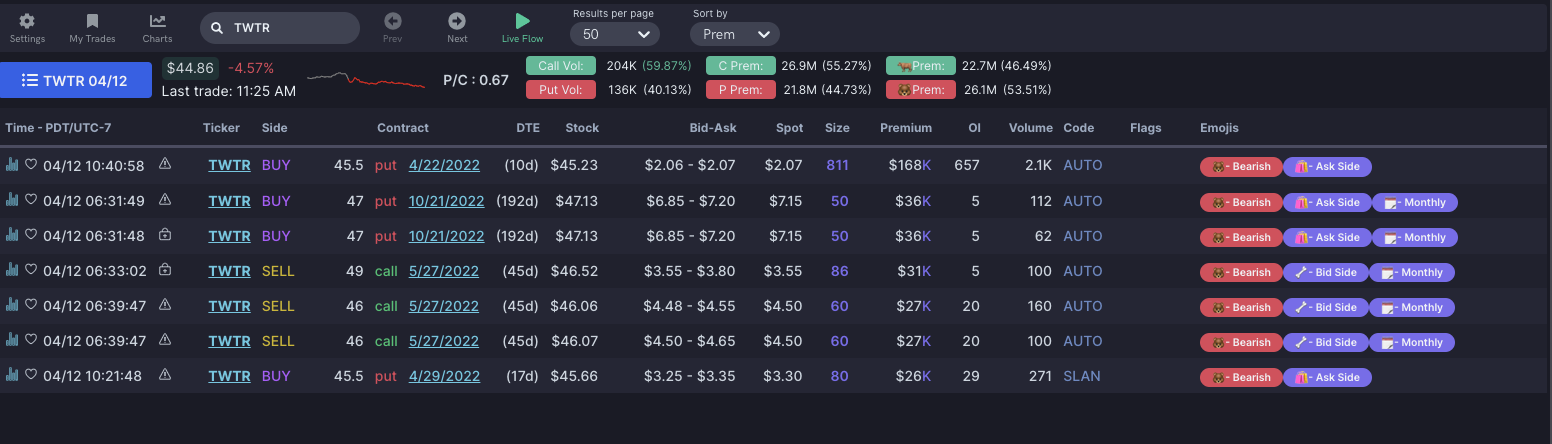Open My Trades bookmark icon
Screen dimensions: 1552x444
click(92, 21)
